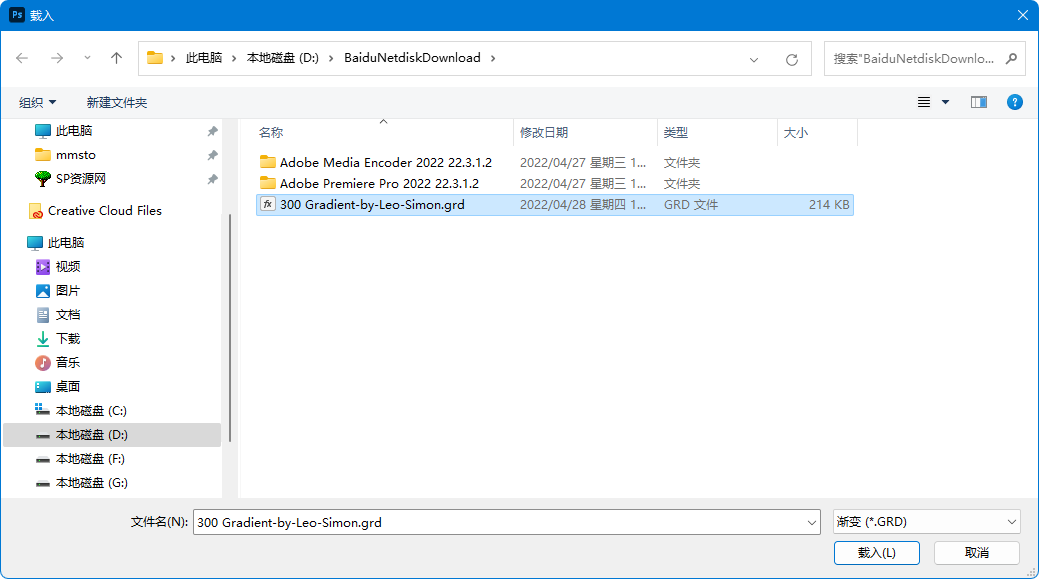
Task: Select 本地磁盘 (C:) drive
Action: 91,411
